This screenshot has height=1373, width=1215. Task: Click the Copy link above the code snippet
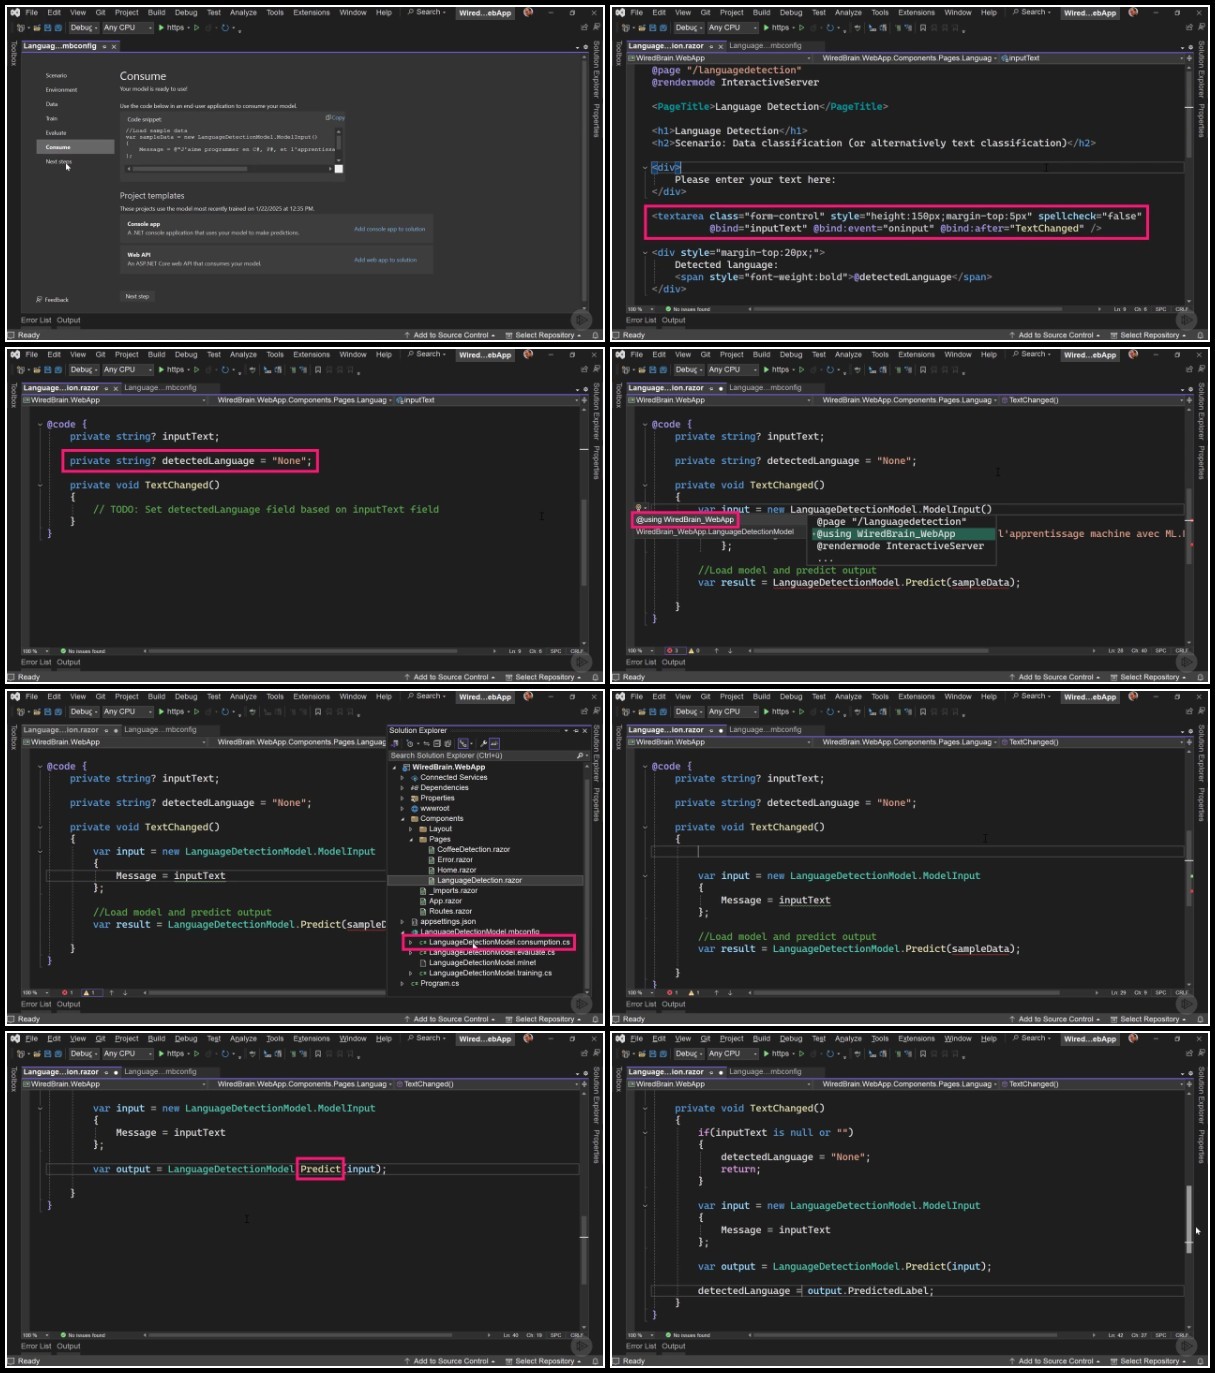tap(335, 118)
